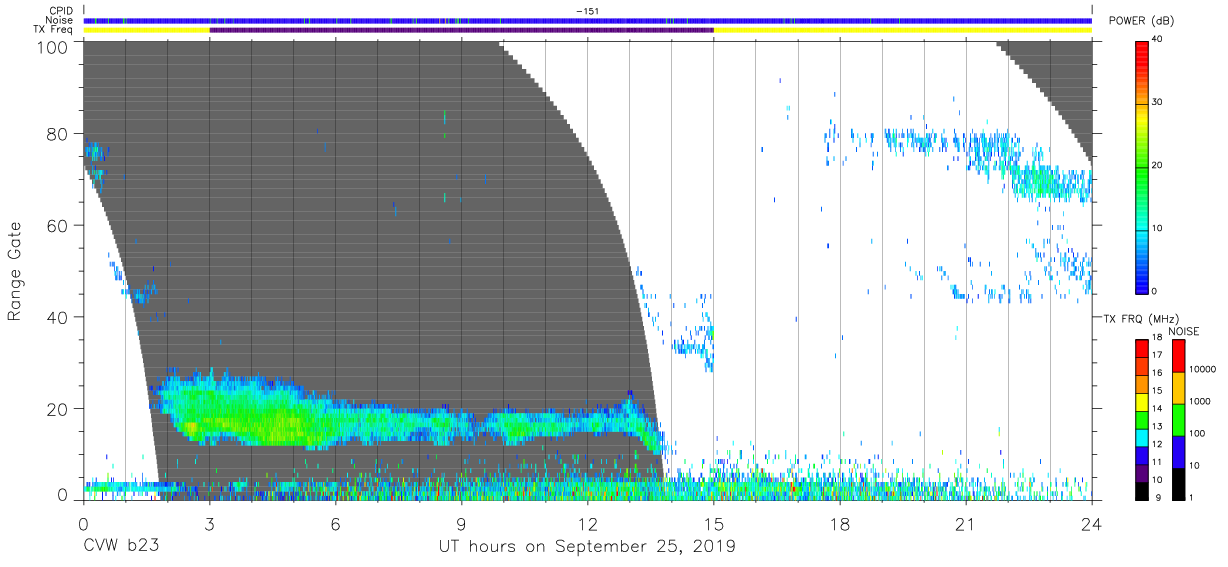Click the 9 tick on the UT hours axis
Viewport: 1228px width, 567px height.
(461, 523)
